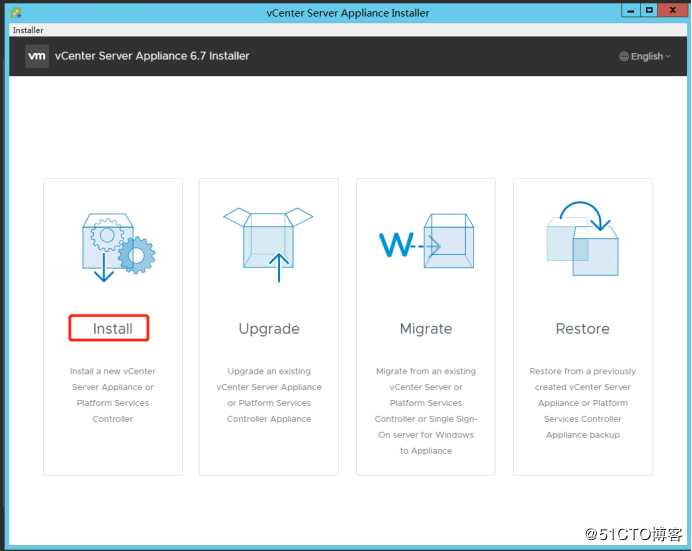Open the English language dropdown
Viewport: 692px width, 551px height.
pyautogui.click(x=644, y=56)
